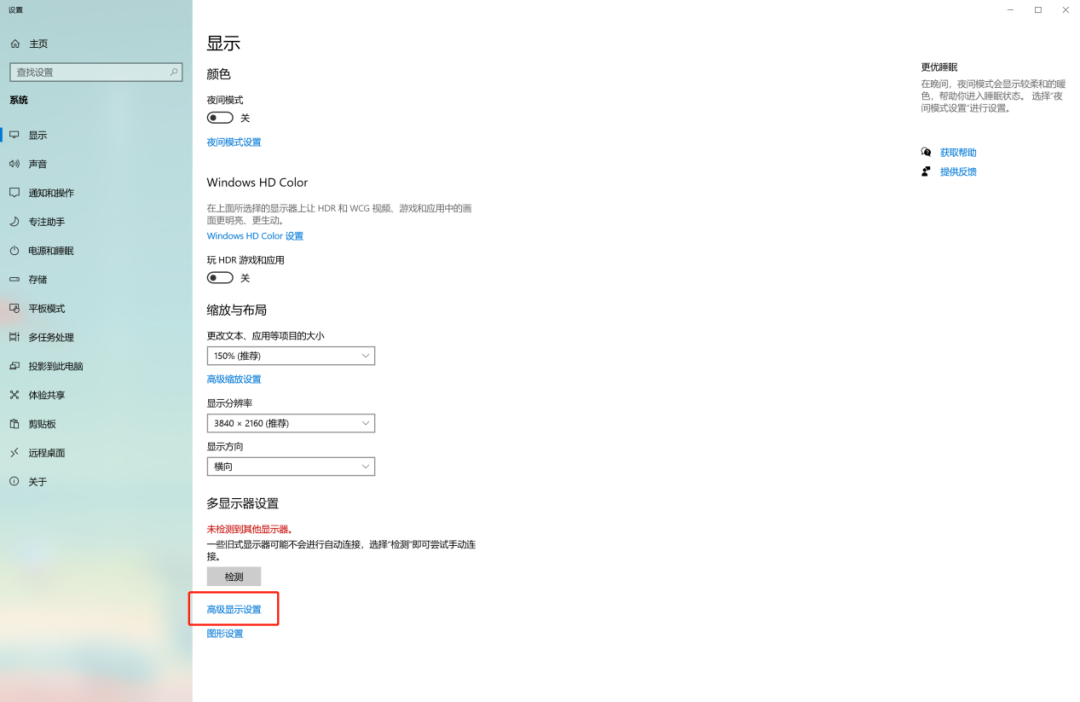This screenshot has height=702, width=1080.
Task: Maximize the settings window
Action: click(x=1038, y=10)
